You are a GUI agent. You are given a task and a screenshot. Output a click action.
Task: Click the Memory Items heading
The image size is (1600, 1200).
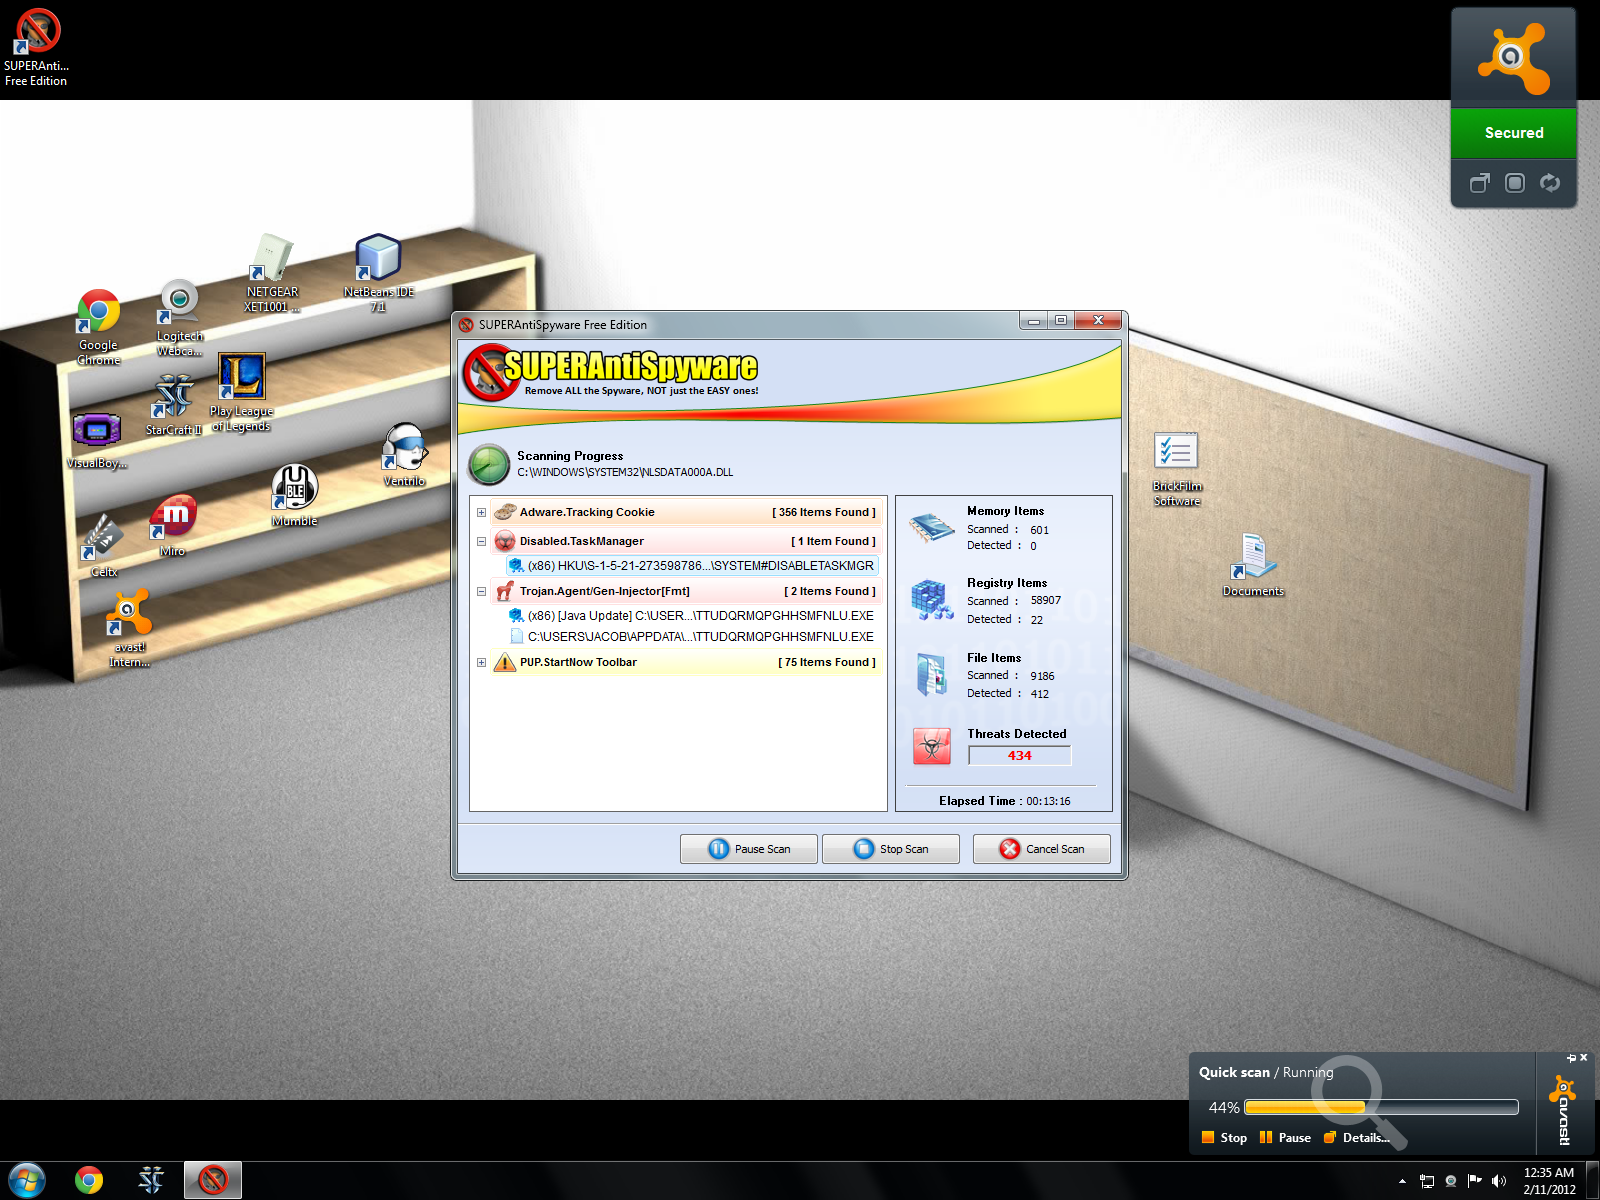point(1005,511)
